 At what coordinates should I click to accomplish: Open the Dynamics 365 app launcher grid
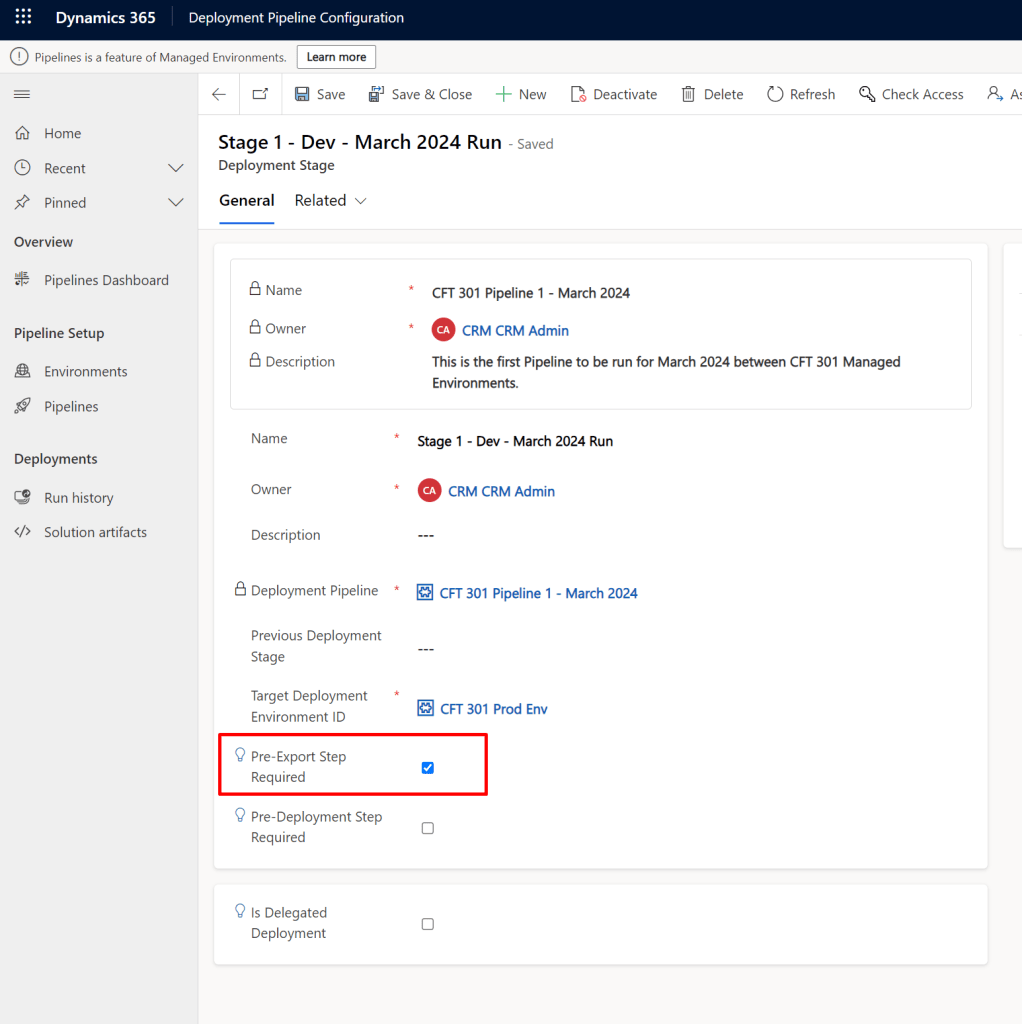click(x=22, y=17)
